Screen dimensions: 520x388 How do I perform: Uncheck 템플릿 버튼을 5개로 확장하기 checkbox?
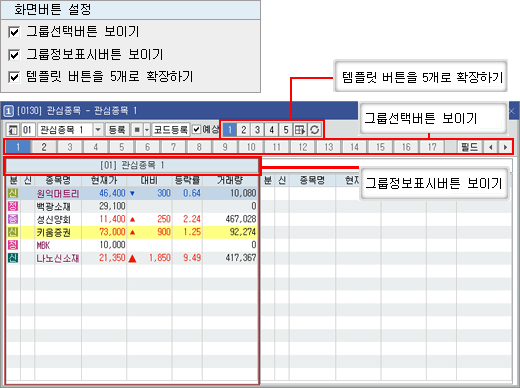(x=14, y=77)
